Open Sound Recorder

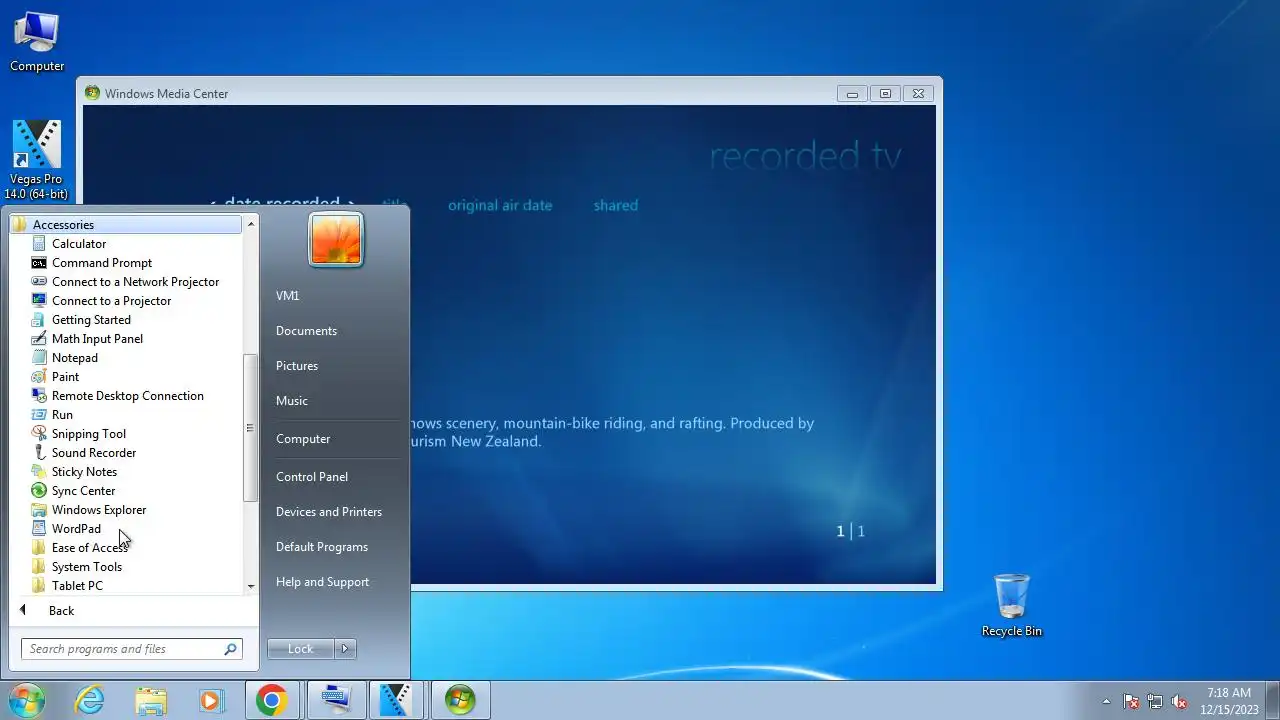click(94, 453)
